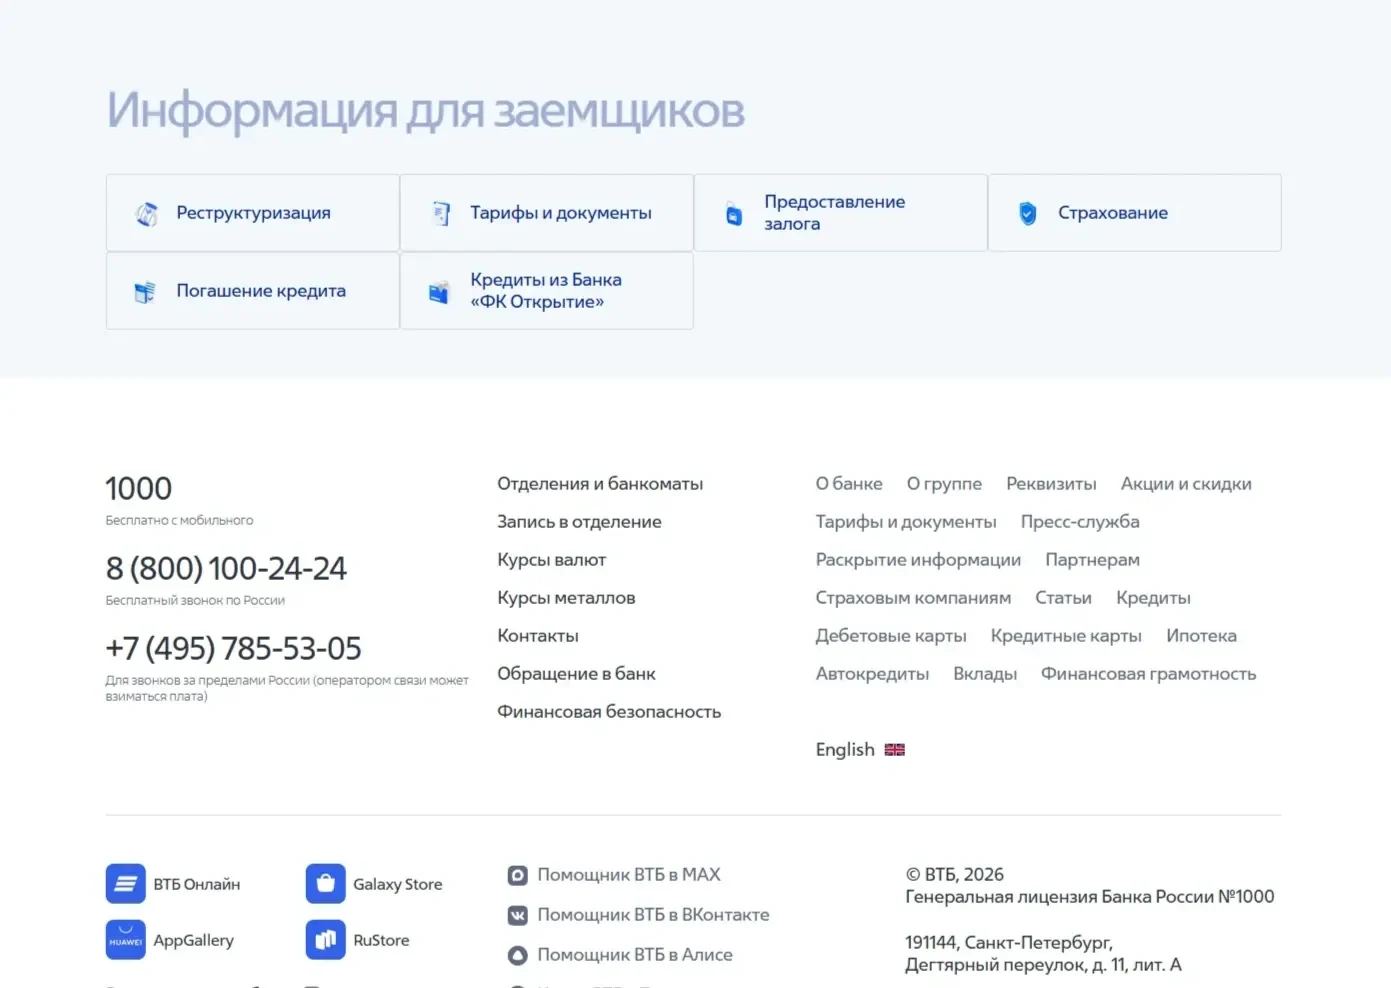Open the Контакты page

tap(538, 636)
